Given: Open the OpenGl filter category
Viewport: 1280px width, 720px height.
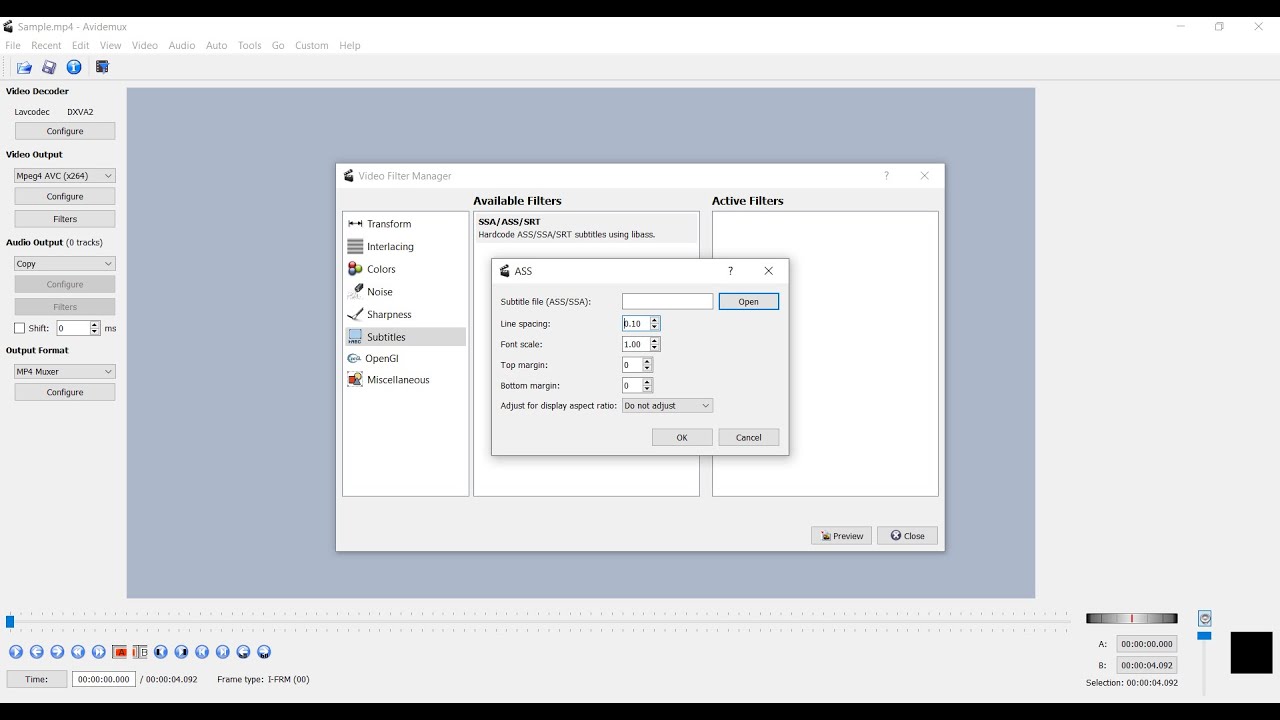Looking at the screenshot, I should [405, 358].
